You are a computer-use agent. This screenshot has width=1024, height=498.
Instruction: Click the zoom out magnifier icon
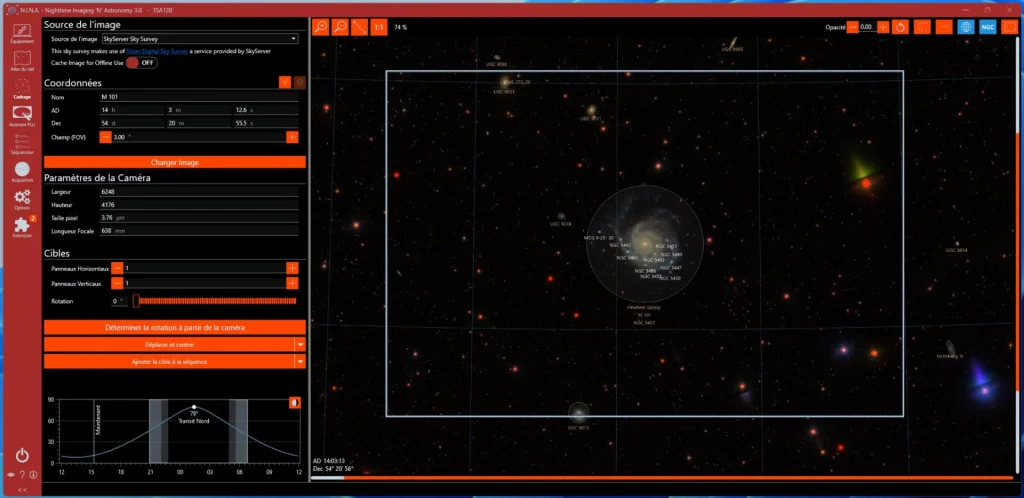pos(340,27)
